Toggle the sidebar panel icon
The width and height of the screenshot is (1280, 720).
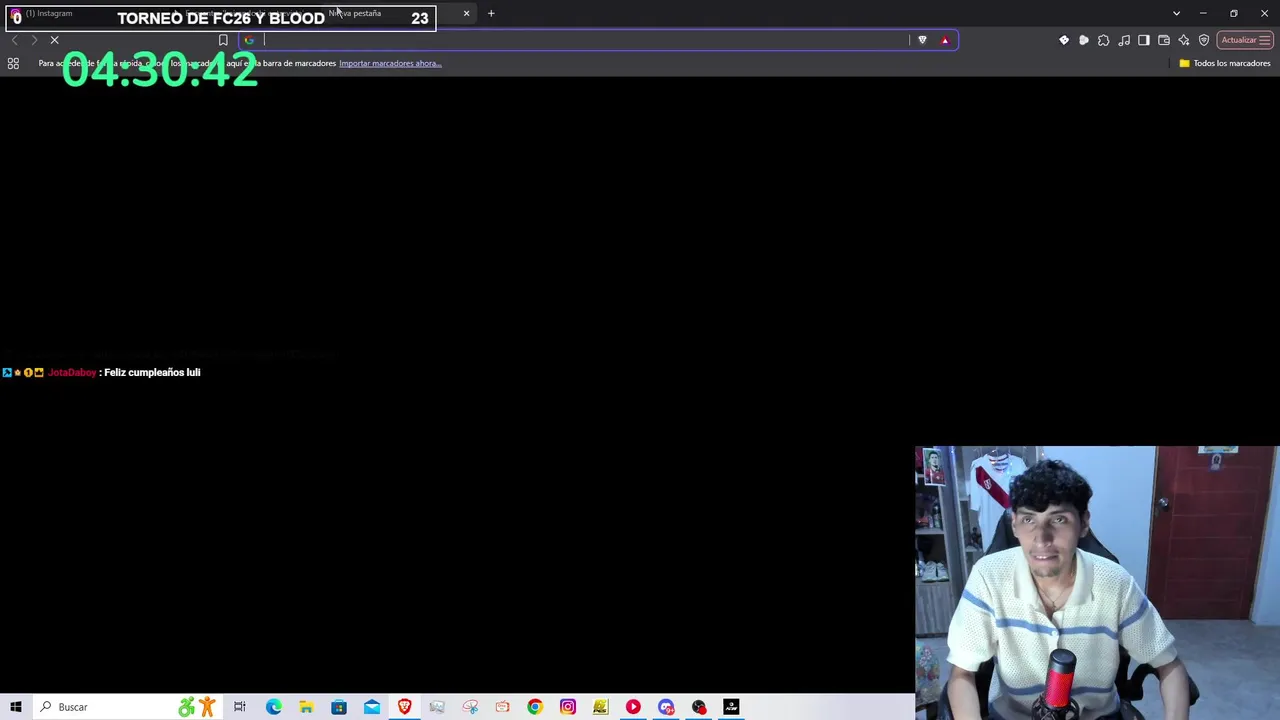(x=1144, y=40)
